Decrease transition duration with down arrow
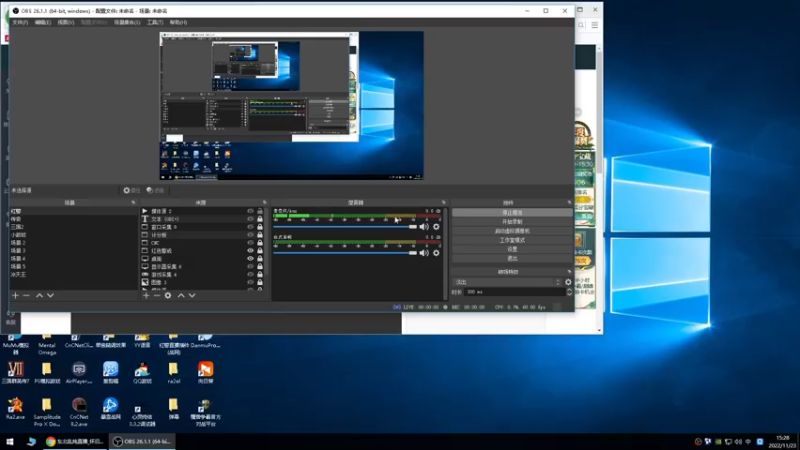800x450 pixels. click(x=569, y=294)
